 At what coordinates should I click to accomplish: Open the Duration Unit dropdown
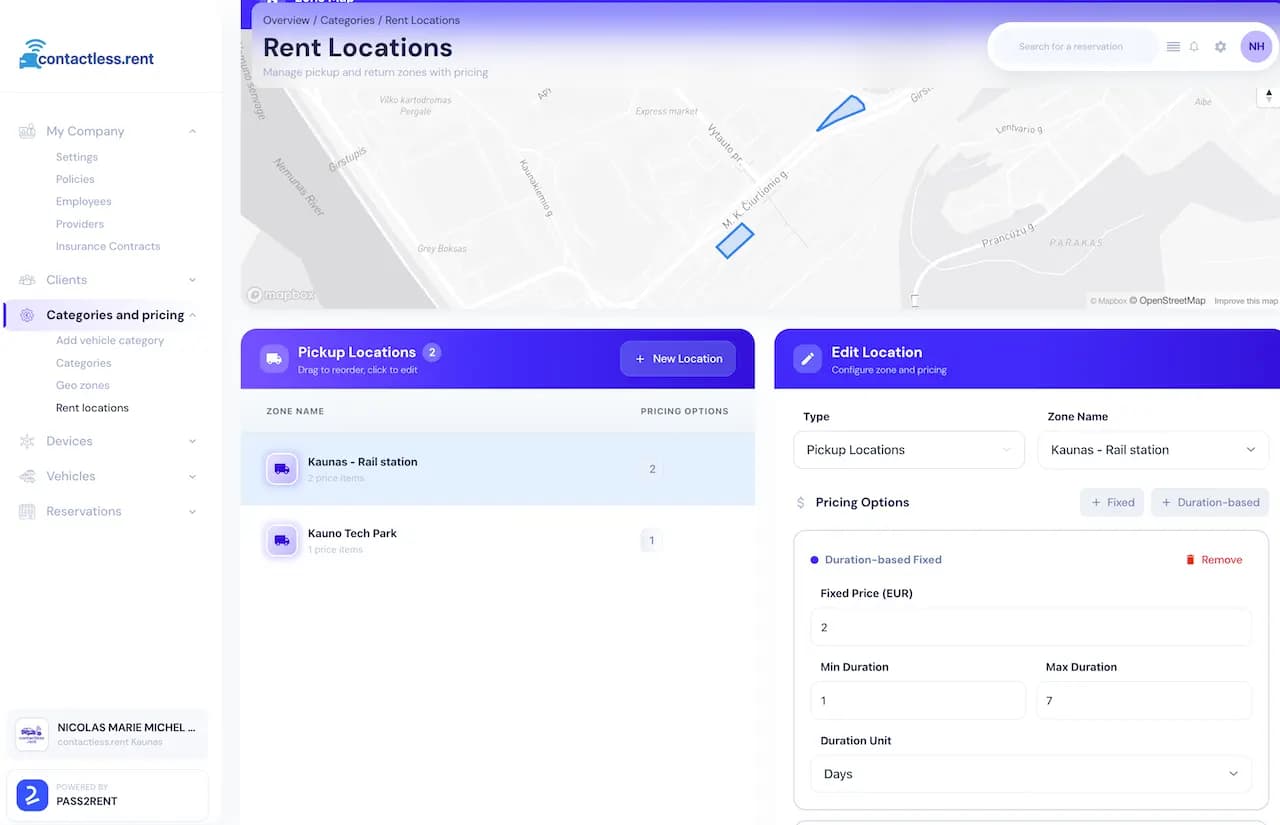(1030, 774)
